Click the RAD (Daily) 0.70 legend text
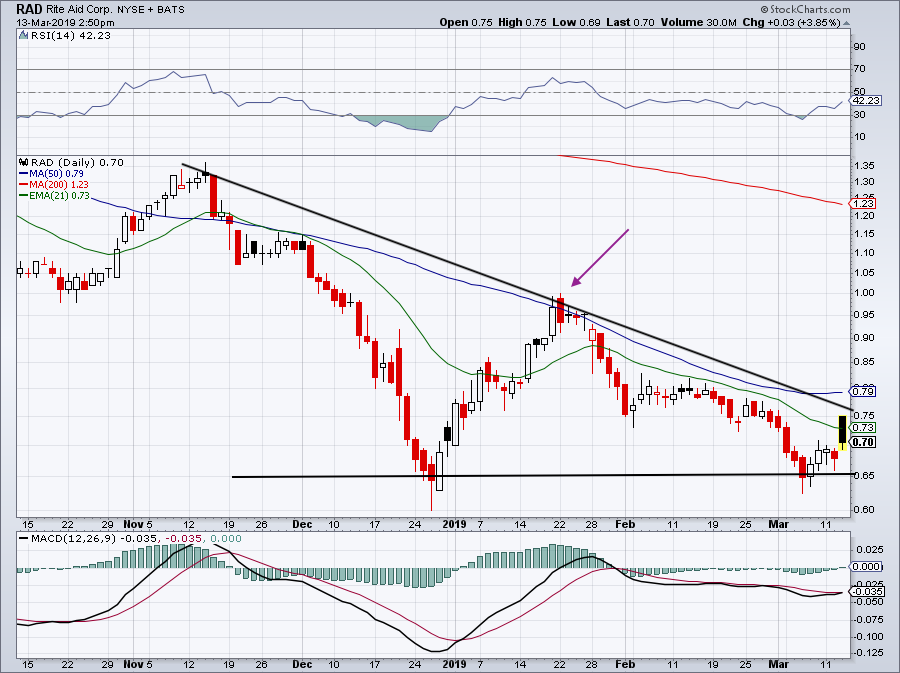This screenshot has height=673, width=900. 77,162
